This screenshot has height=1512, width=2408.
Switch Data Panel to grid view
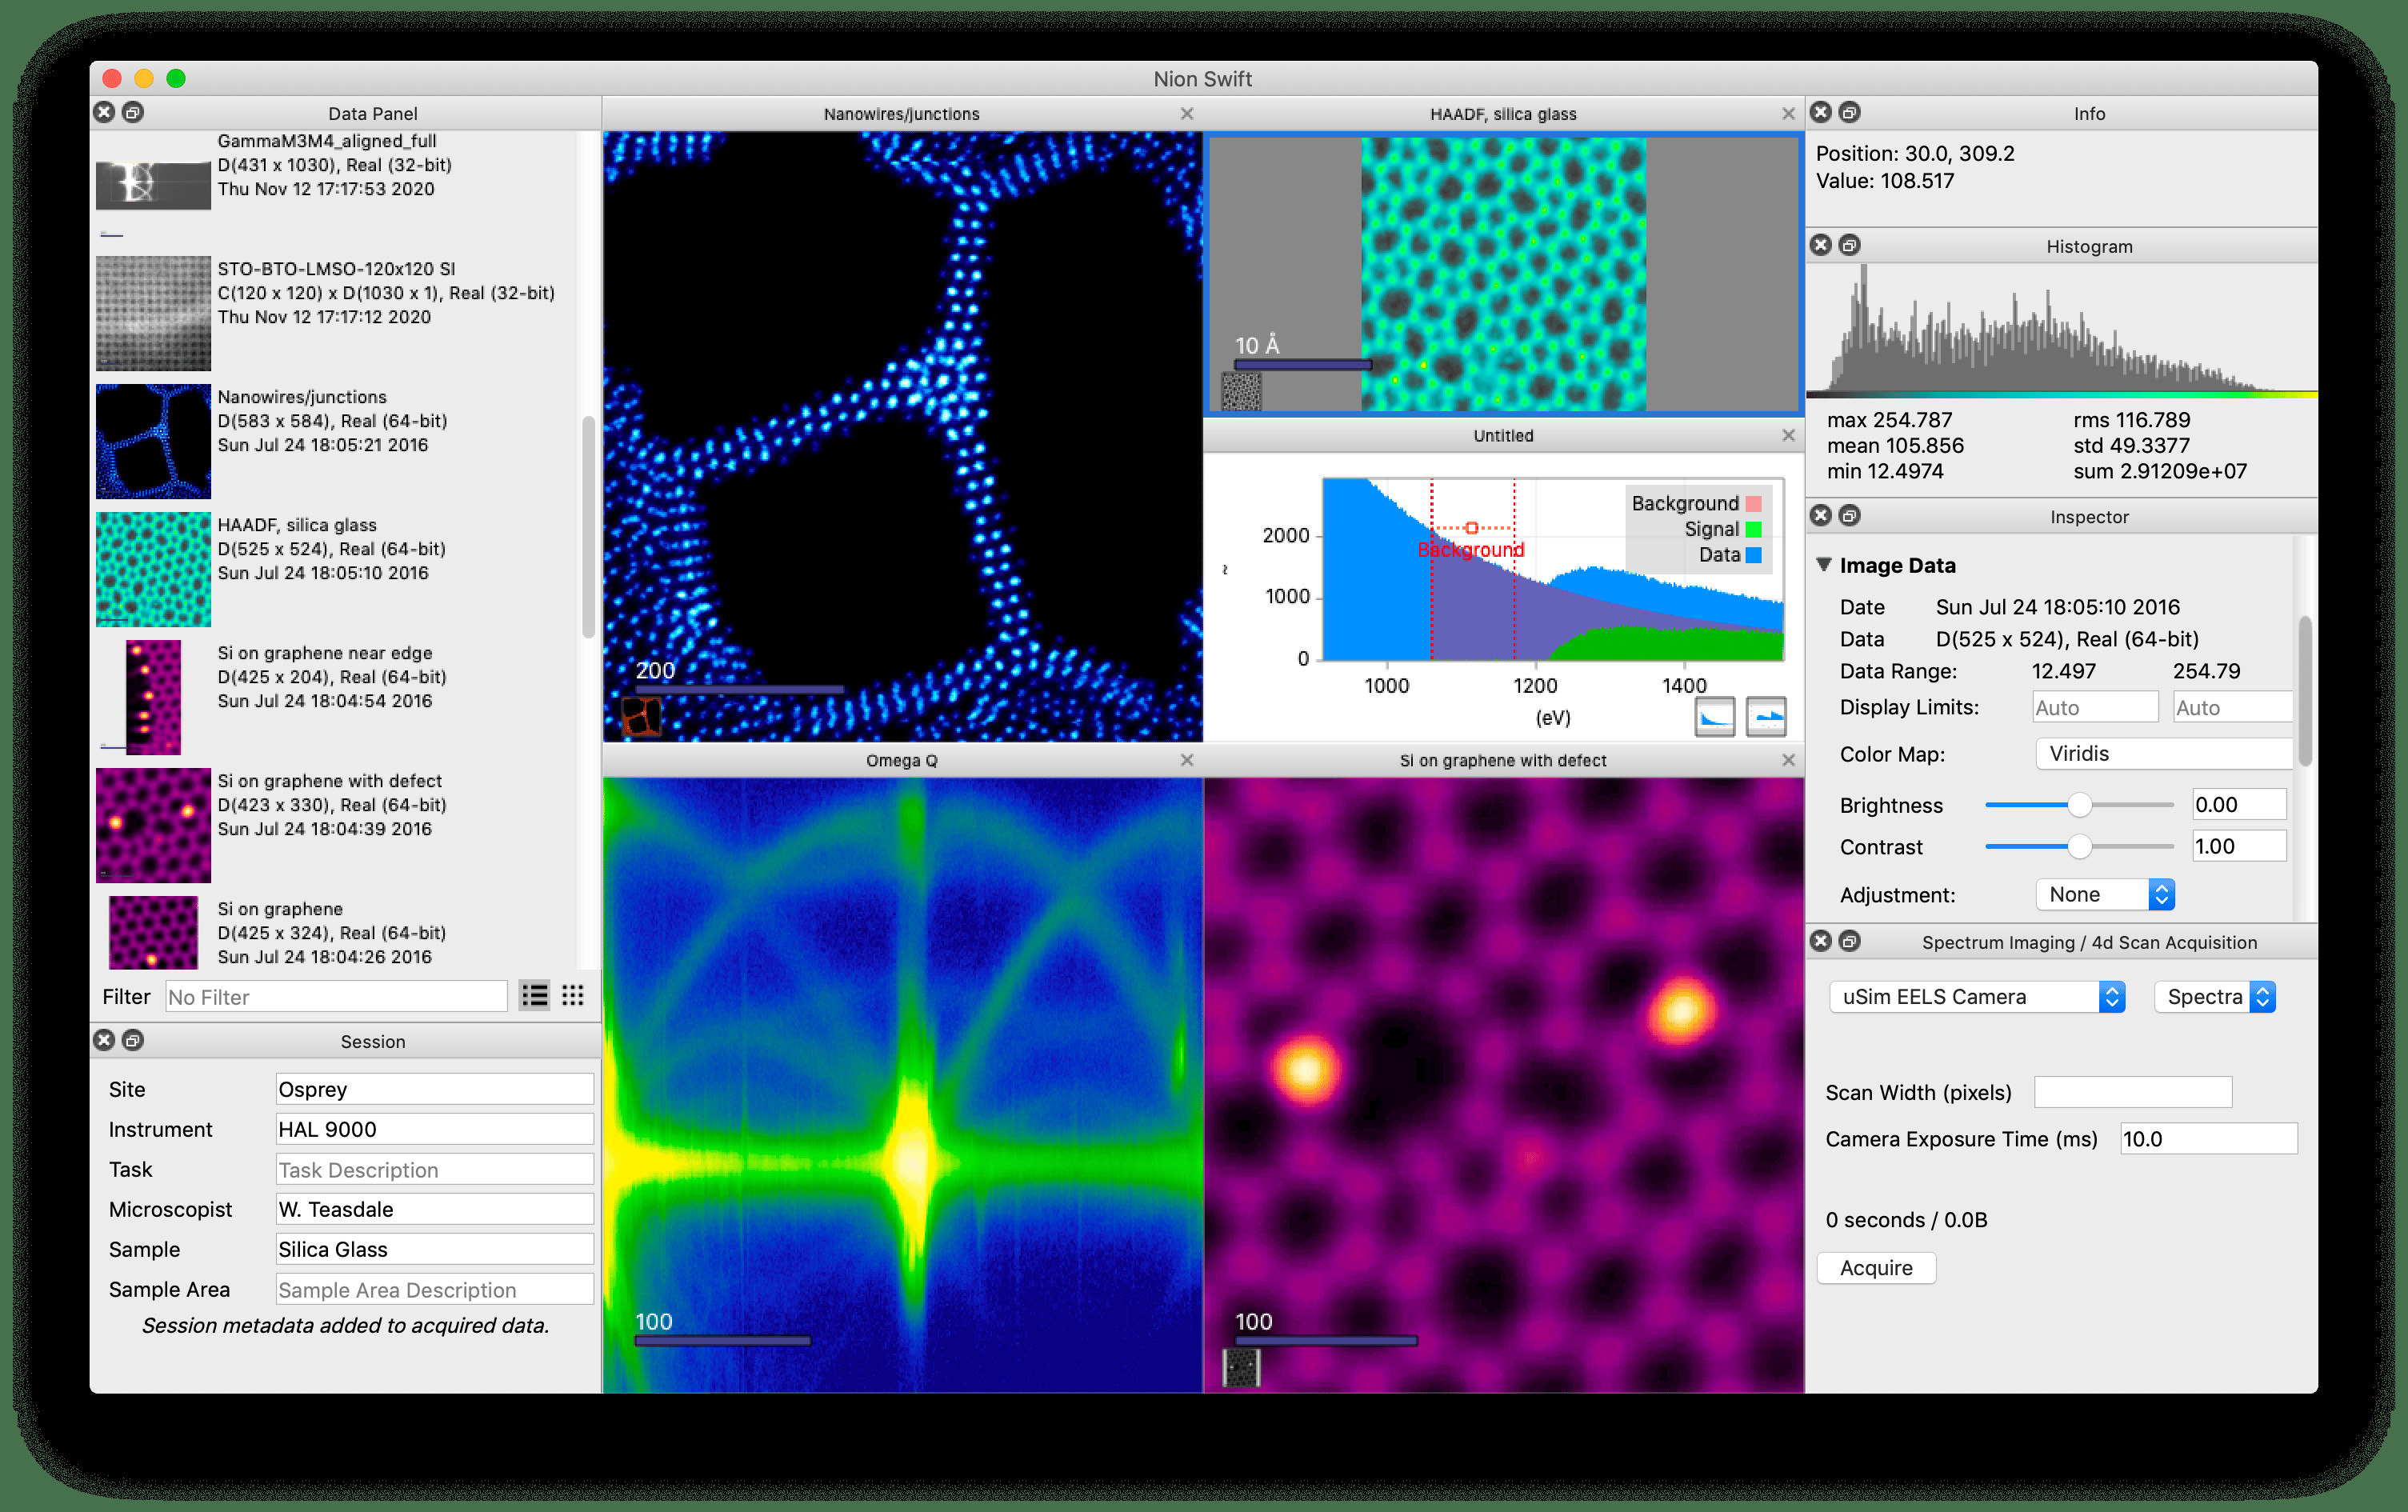pos(573,996)
